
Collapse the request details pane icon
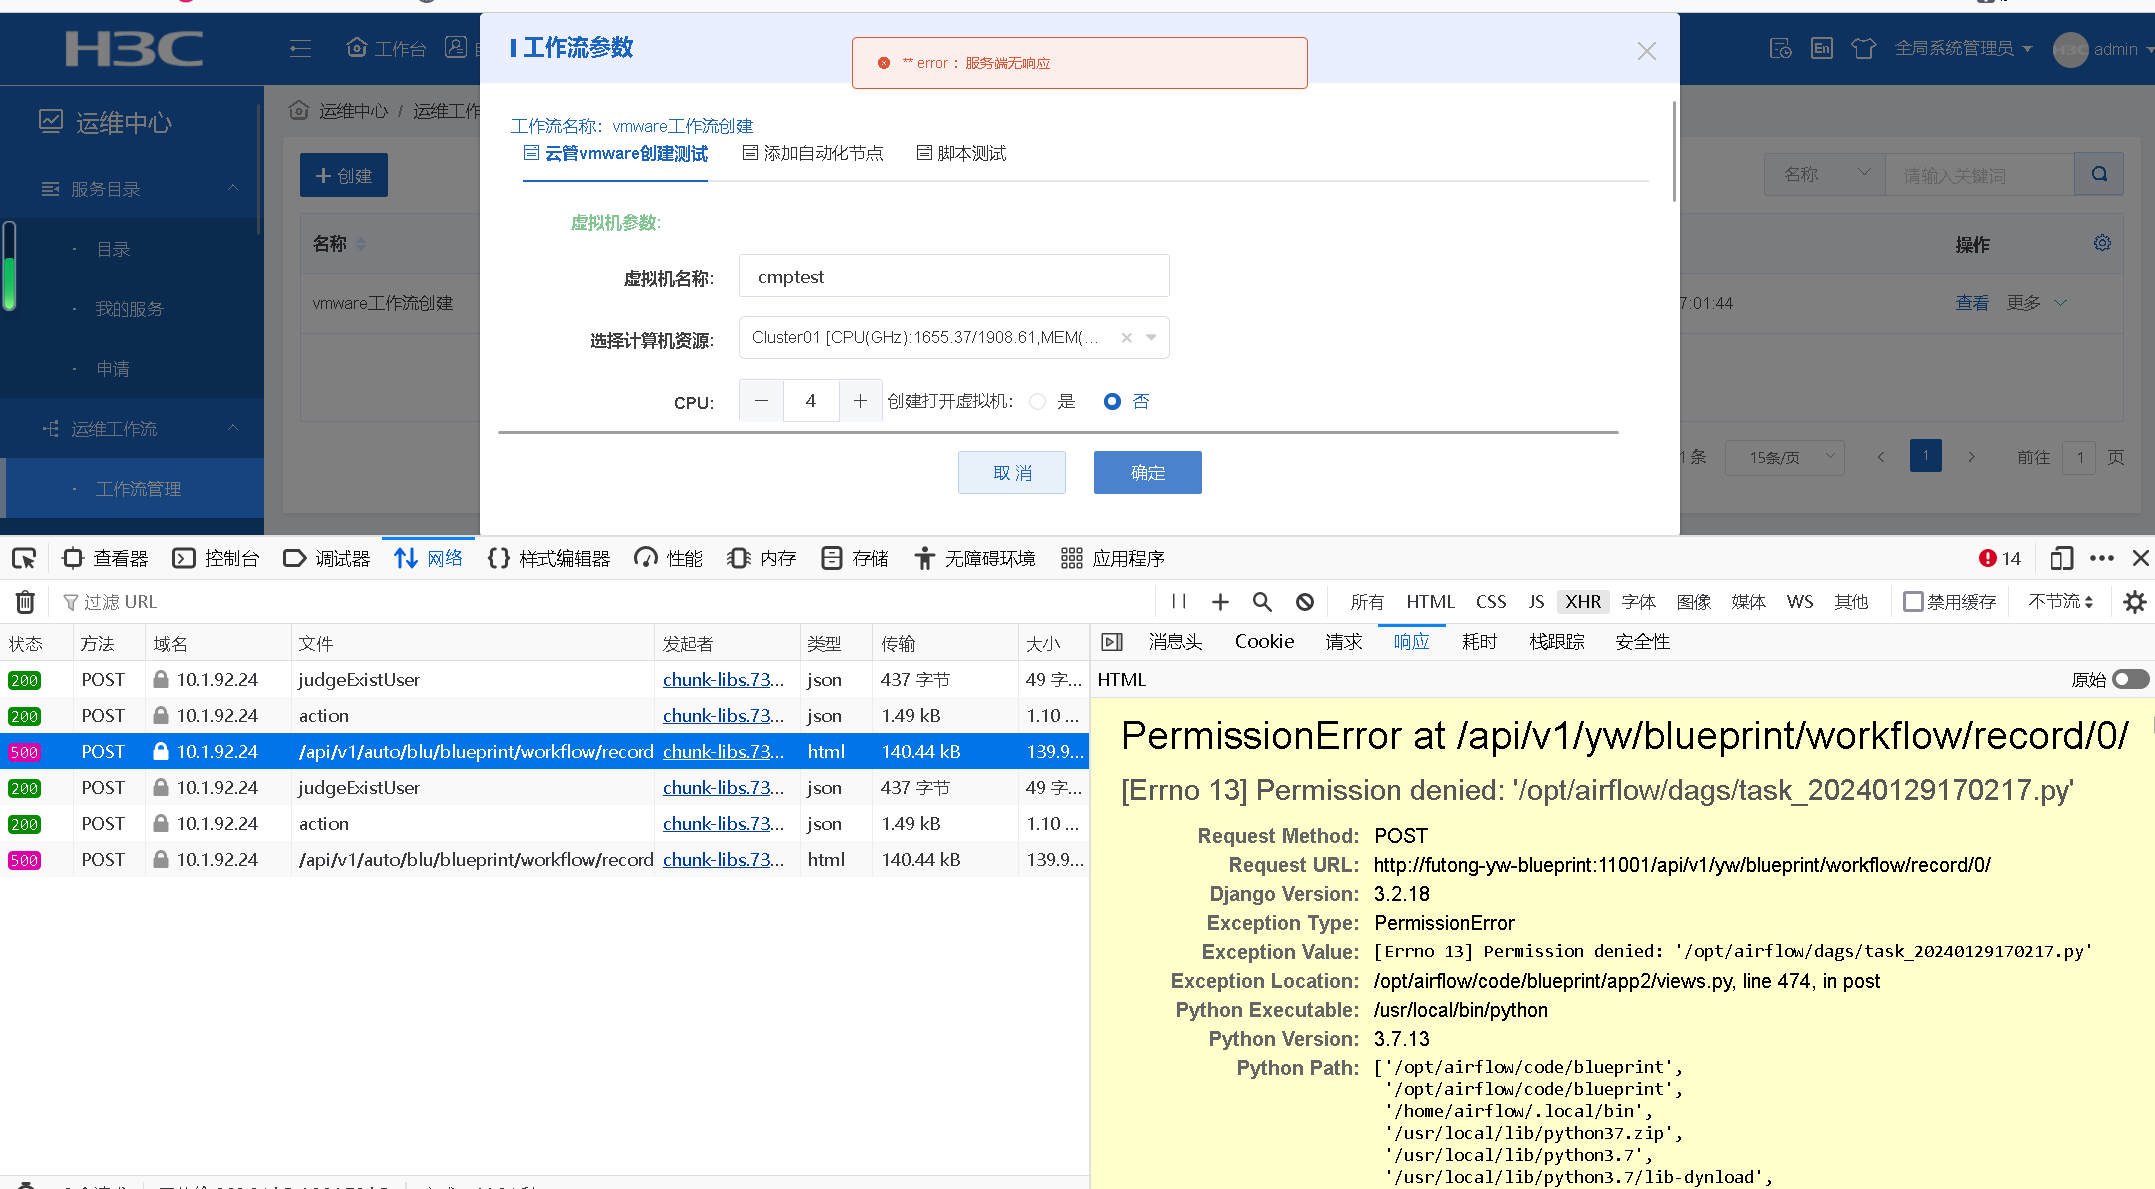coord(1112,642)
